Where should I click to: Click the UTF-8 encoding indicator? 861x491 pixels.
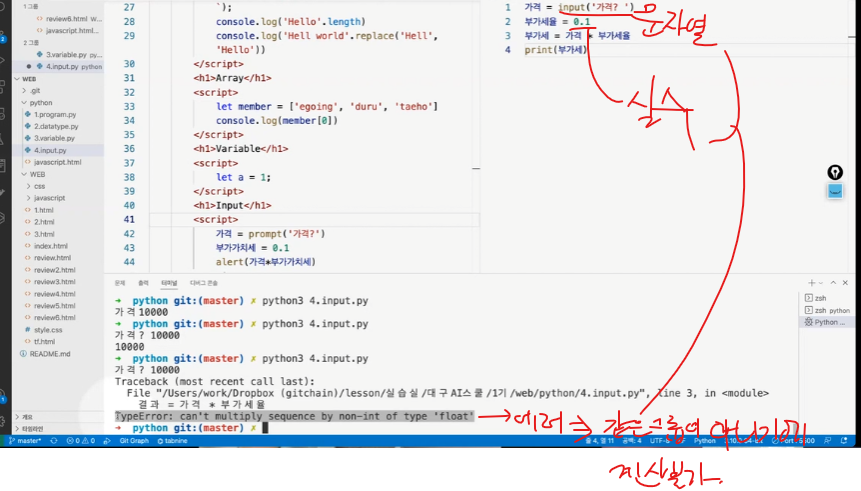661,440
